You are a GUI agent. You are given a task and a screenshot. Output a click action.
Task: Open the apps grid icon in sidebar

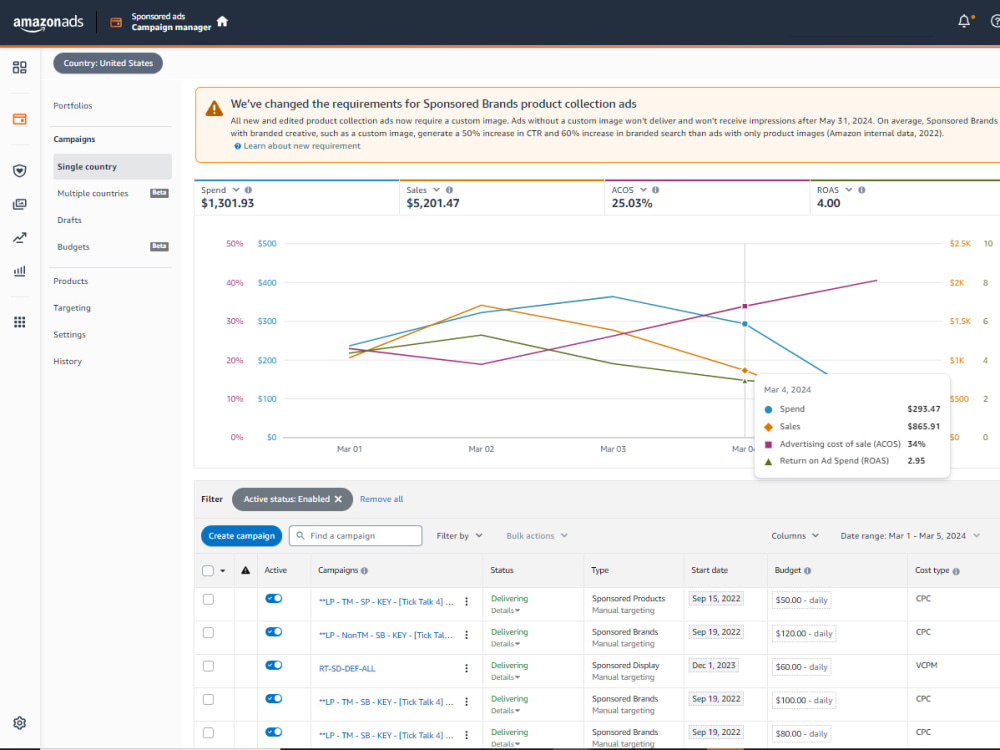pyautogui.click(x=20, y=322)
